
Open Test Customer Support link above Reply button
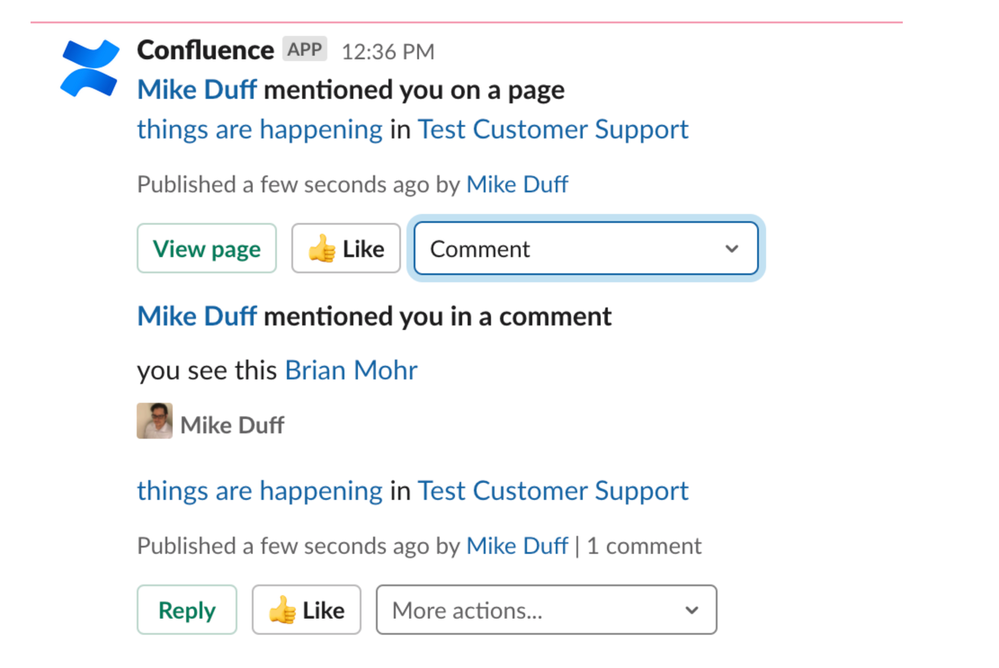(x=553, y=491)
